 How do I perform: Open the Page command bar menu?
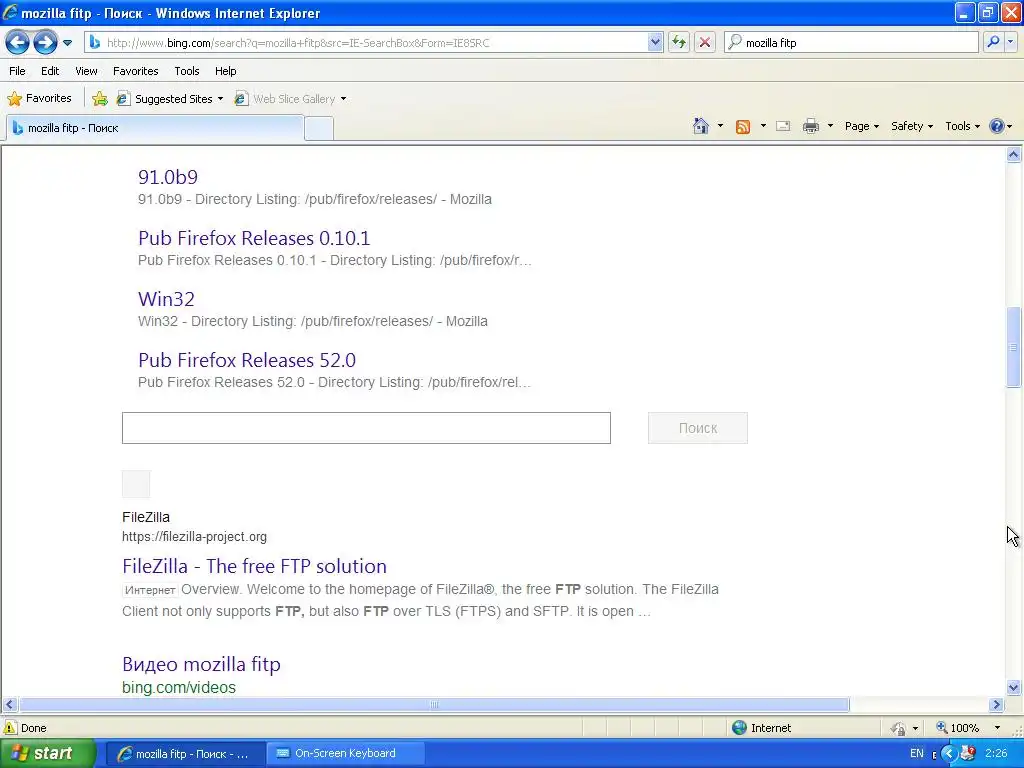pos(861,126)
